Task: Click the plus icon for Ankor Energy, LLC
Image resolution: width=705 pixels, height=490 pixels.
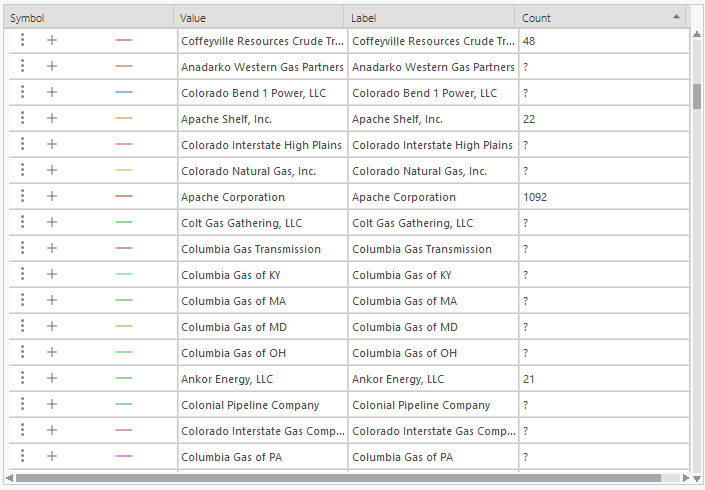Action: coord(52,378)
